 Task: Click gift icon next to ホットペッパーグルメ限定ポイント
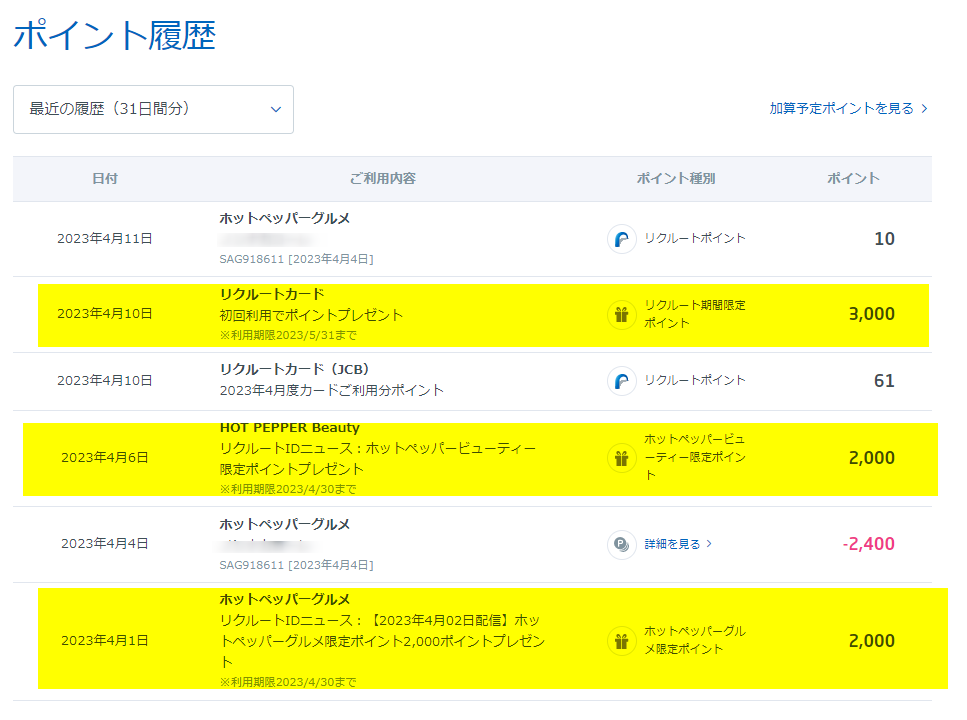click(x=621, y=641)
